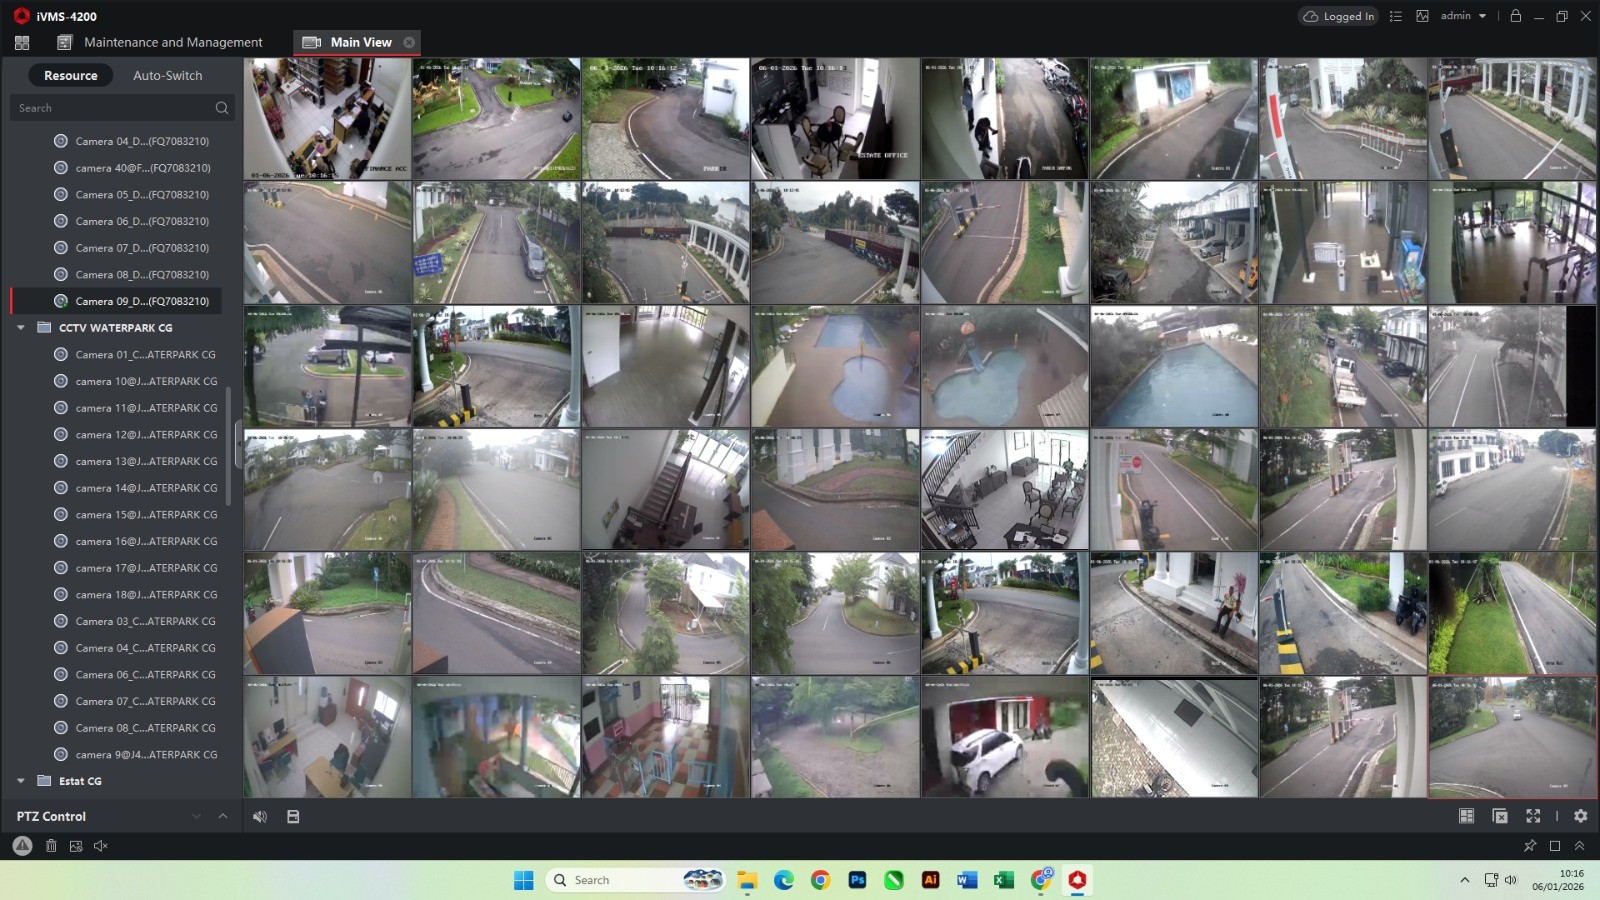This screenshot has width=1600, height=900.
Task: Toggle audio speaker in live view toolbar
Action: click(260, 816)
